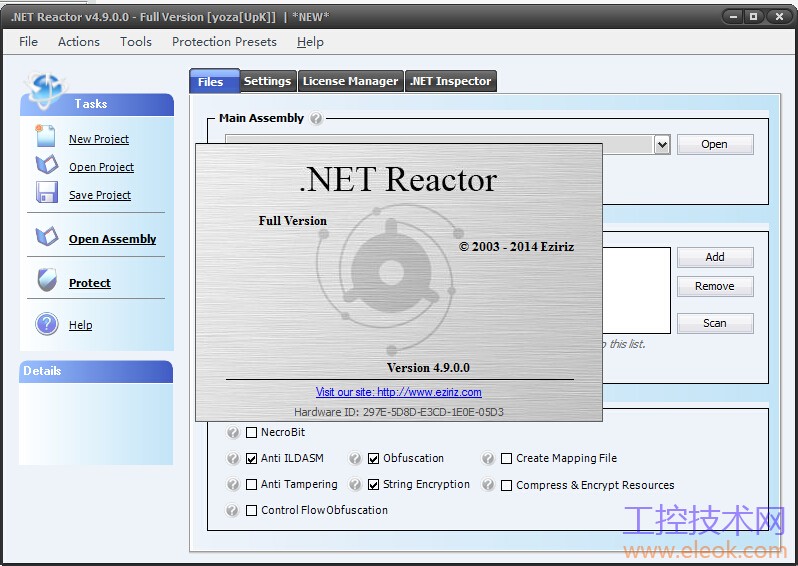Click the help icon beside Main Assembly

point(316,119)
